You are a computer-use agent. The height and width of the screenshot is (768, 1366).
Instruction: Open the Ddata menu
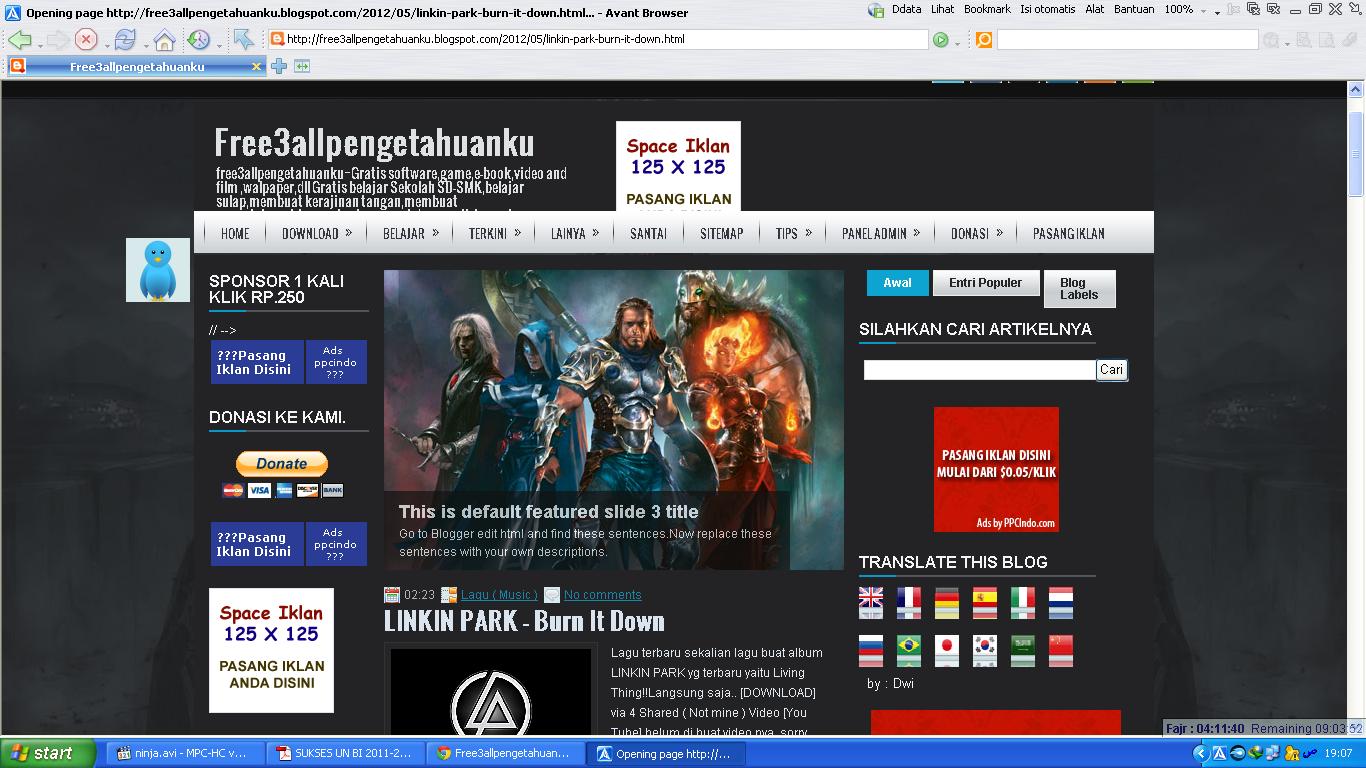point(906,9)
